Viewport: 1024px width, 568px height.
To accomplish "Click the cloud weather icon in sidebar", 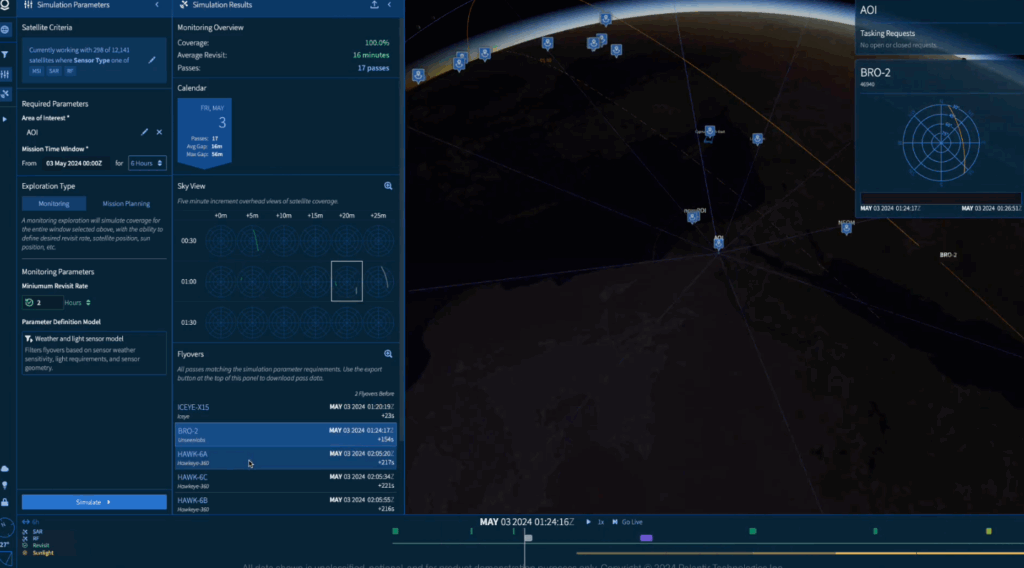I will point(5,469).
